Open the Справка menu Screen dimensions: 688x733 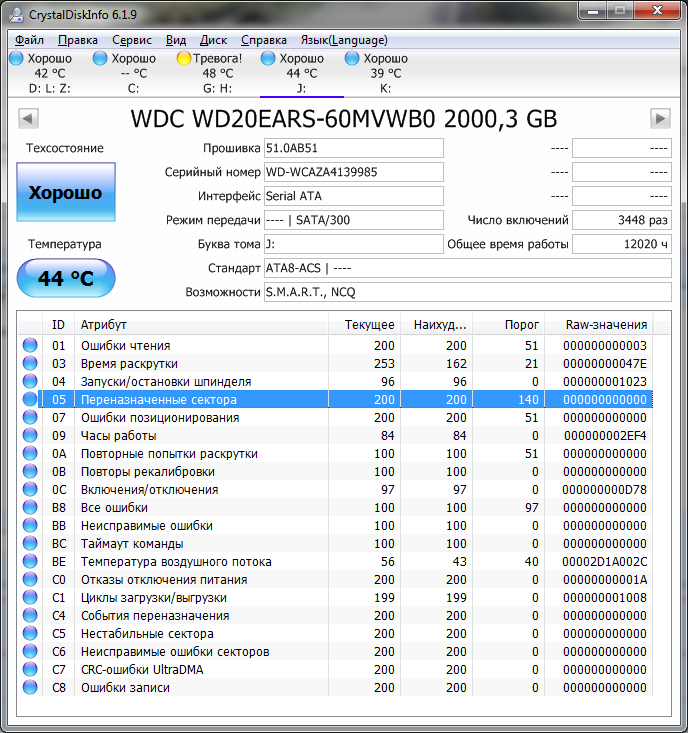coord(264,40)
